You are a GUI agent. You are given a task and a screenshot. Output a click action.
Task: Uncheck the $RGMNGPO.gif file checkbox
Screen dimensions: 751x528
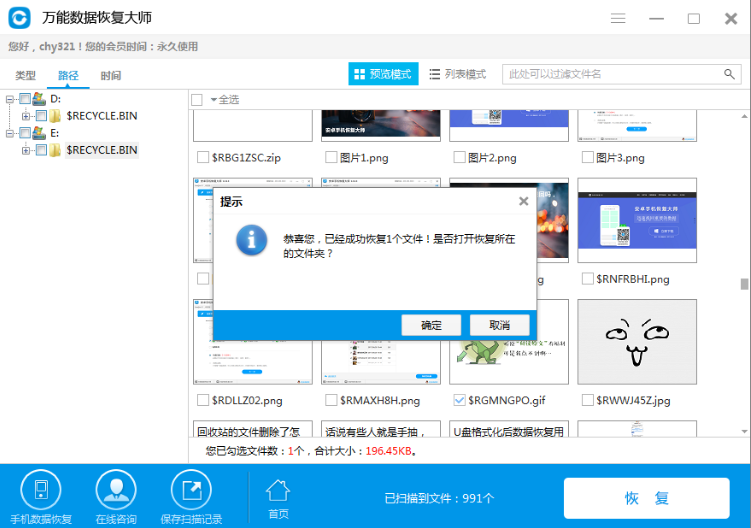click(x=459, y=400)
